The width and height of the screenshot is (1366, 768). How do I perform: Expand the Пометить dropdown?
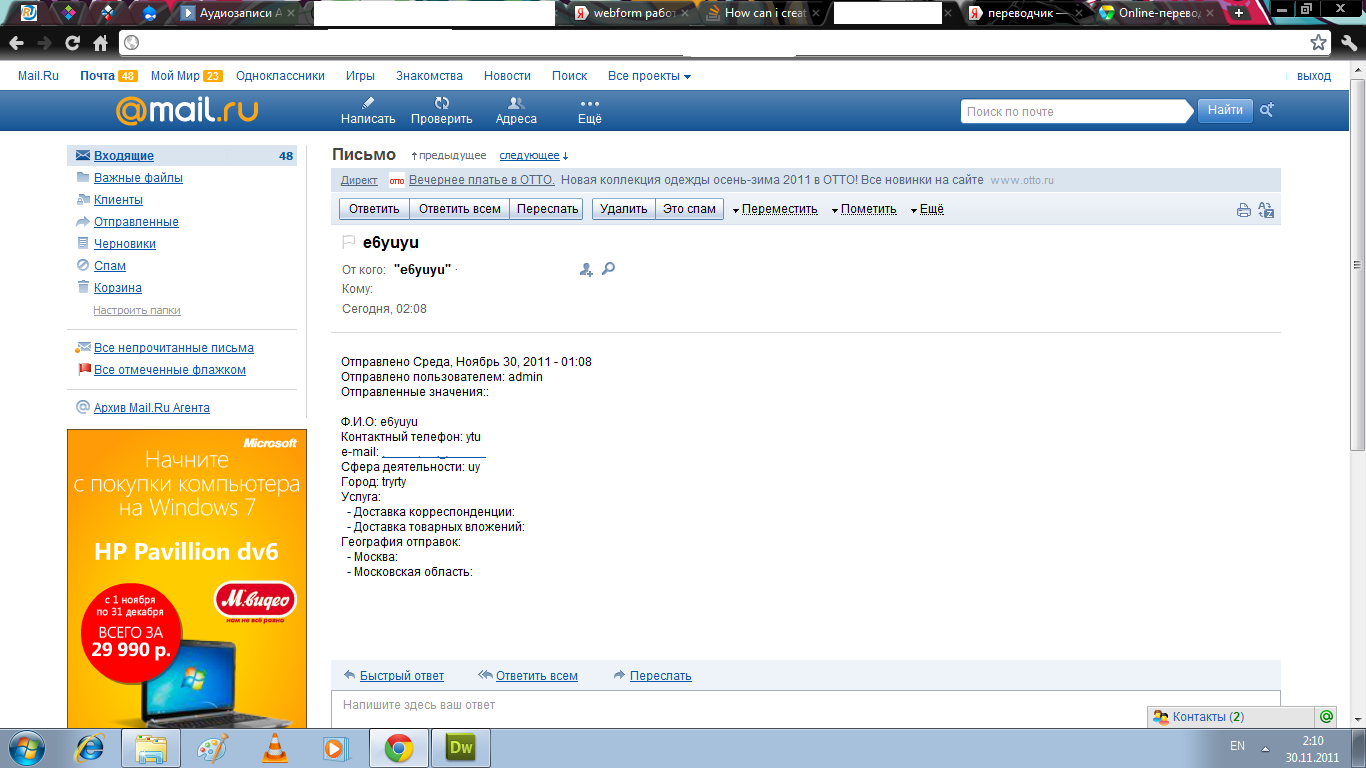868,209
